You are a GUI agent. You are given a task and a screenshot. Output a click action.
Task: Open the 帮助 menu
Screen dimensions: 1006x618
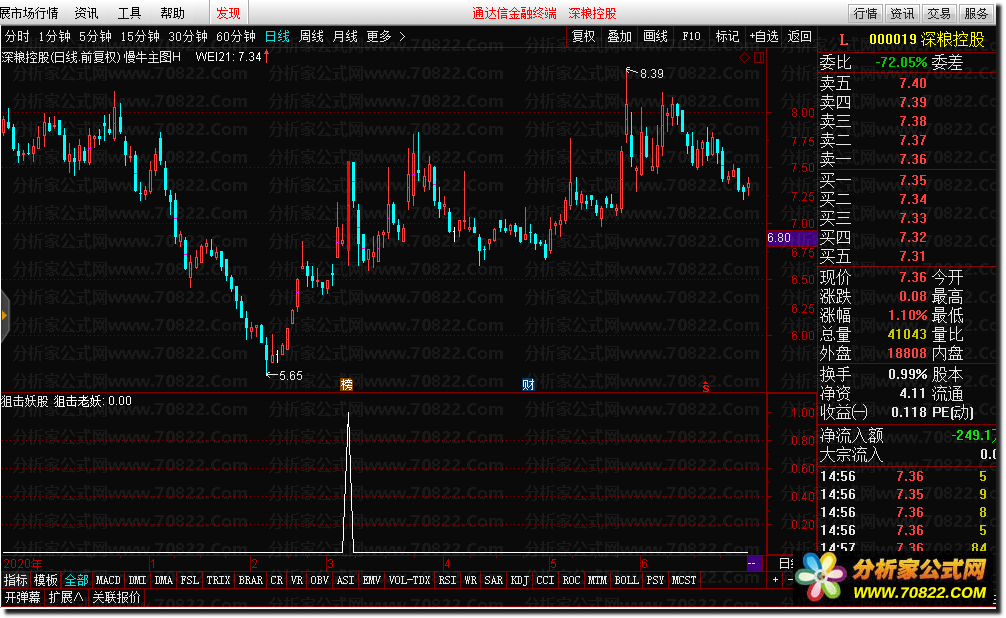(172, 13)
